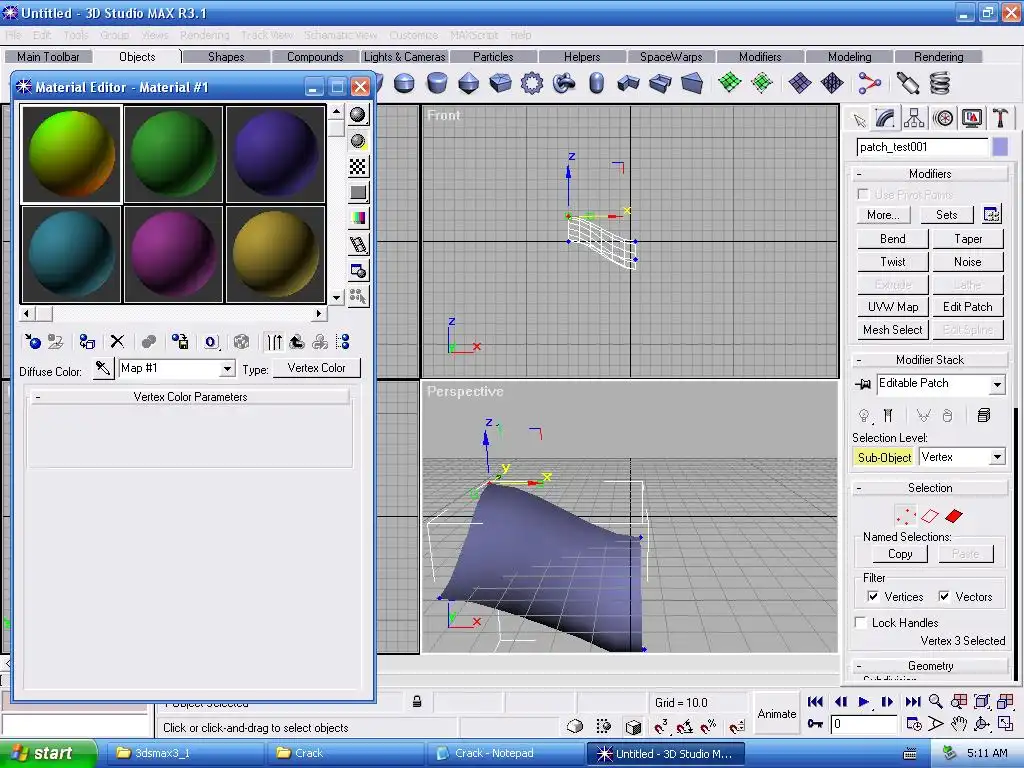1024x768 pixels.
Task: Click Reset Map X icon in Material Editor
Action: 117,342
